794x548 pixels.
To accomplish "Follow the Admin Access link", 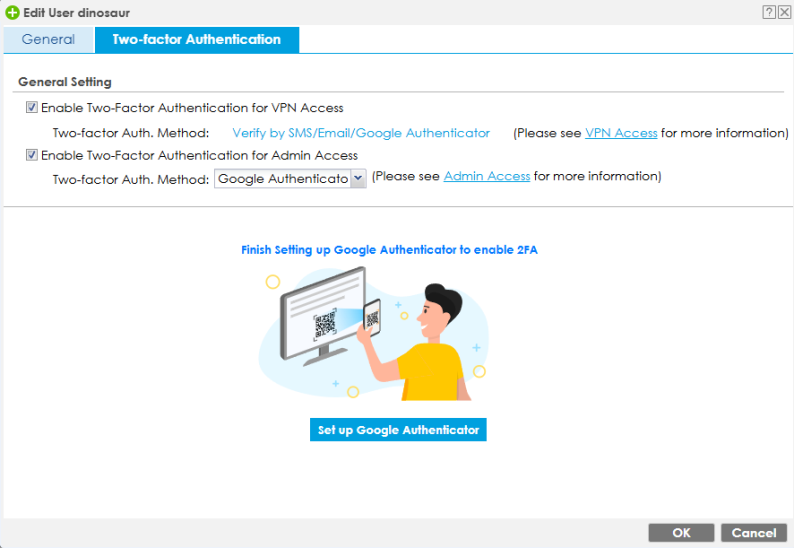I will click(x=486, y=176).
